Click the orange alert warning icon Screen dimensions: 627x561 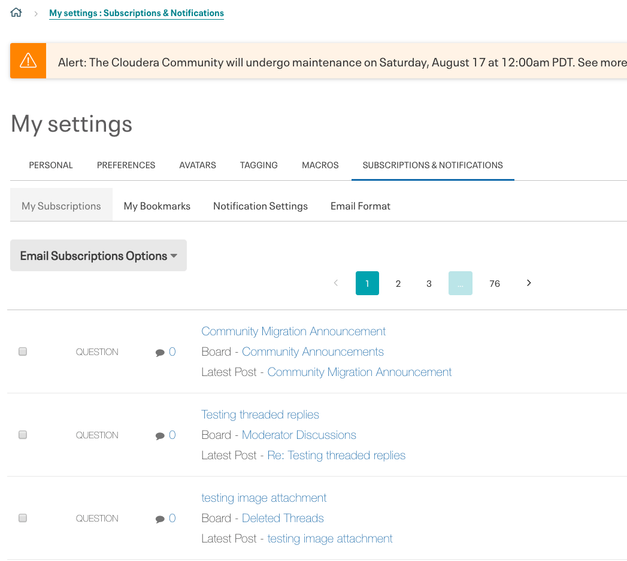28,61
